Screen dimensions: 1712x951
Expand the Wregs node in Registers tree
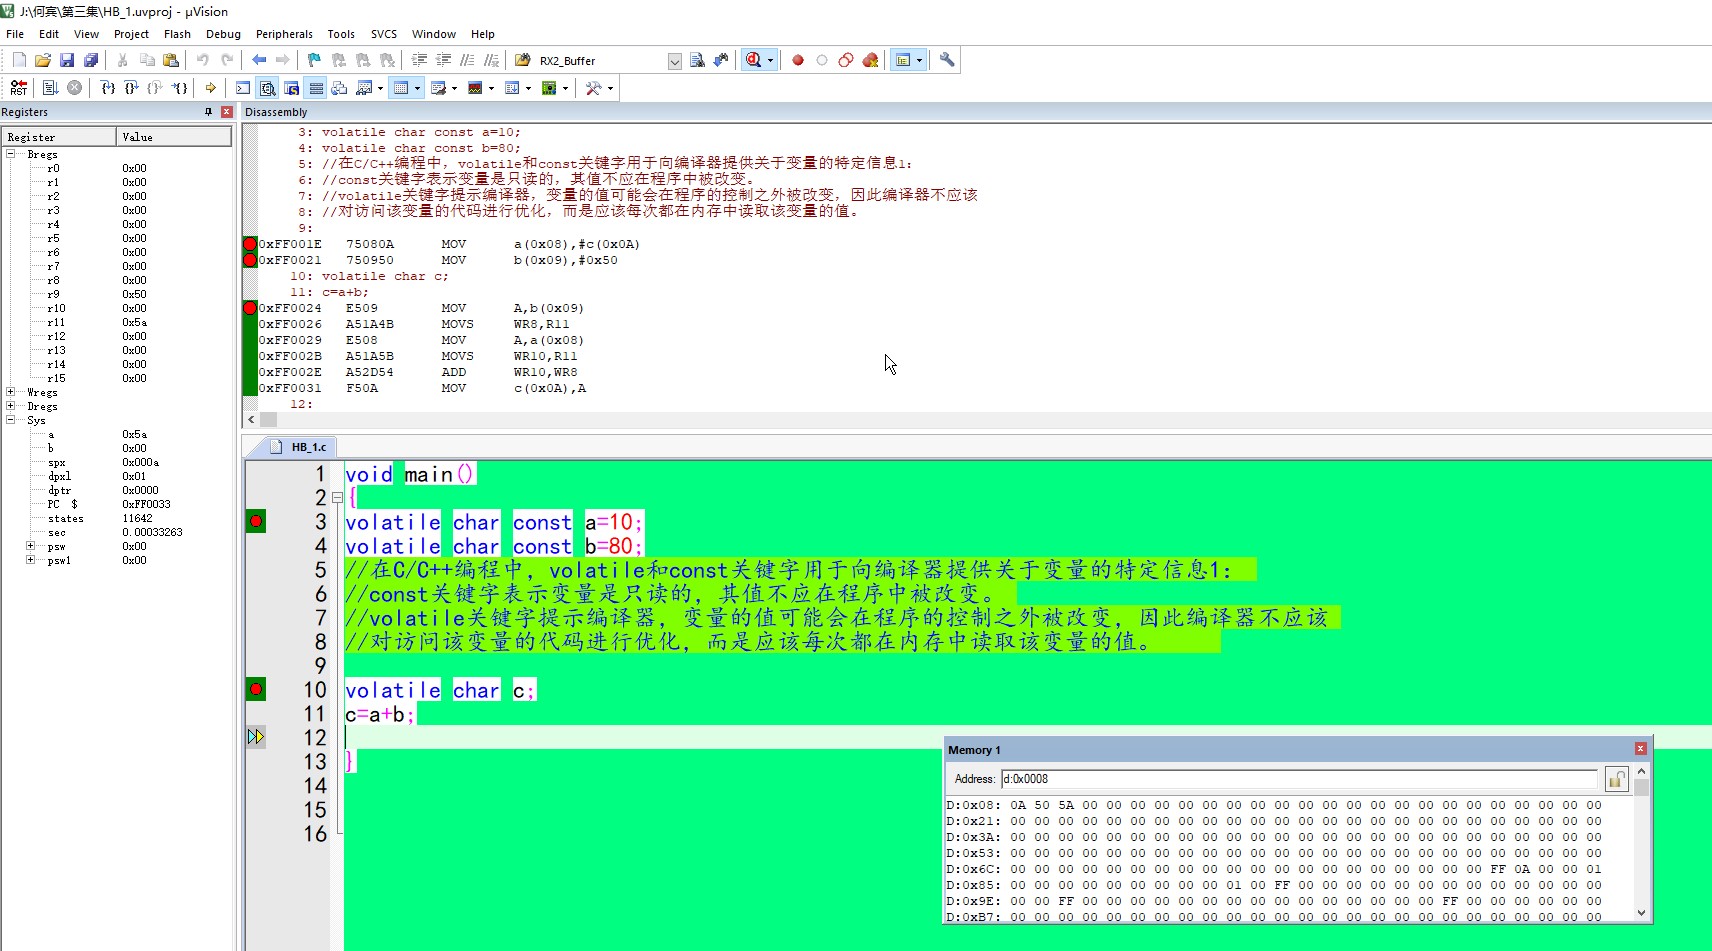11,392
